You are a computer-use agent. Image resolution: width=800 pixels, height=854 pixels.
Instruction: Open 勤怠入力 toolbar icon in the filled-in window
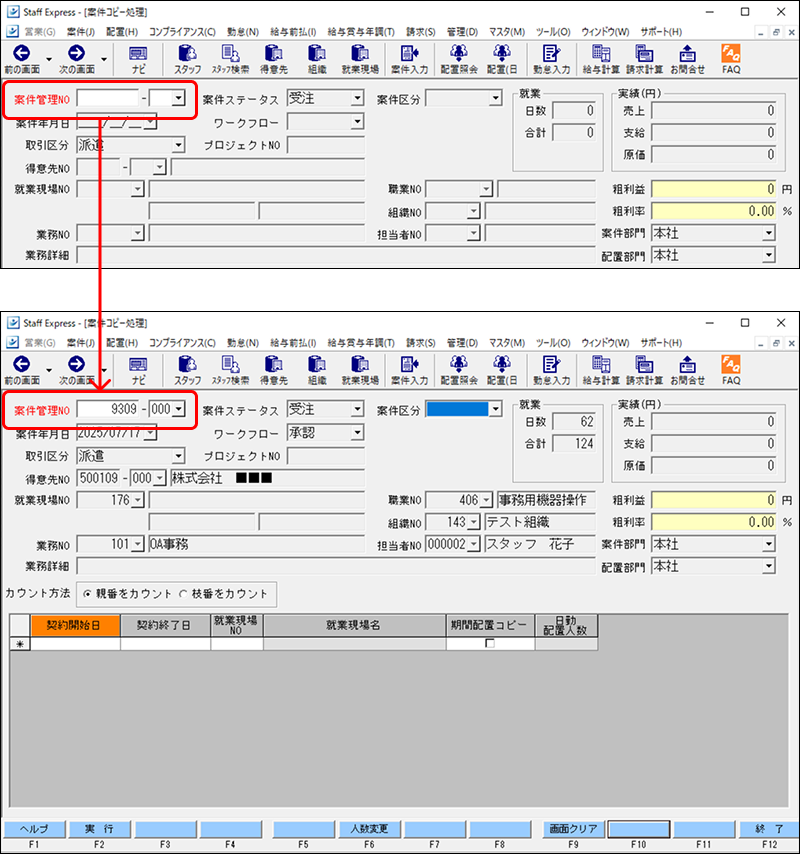click(551, 364)
